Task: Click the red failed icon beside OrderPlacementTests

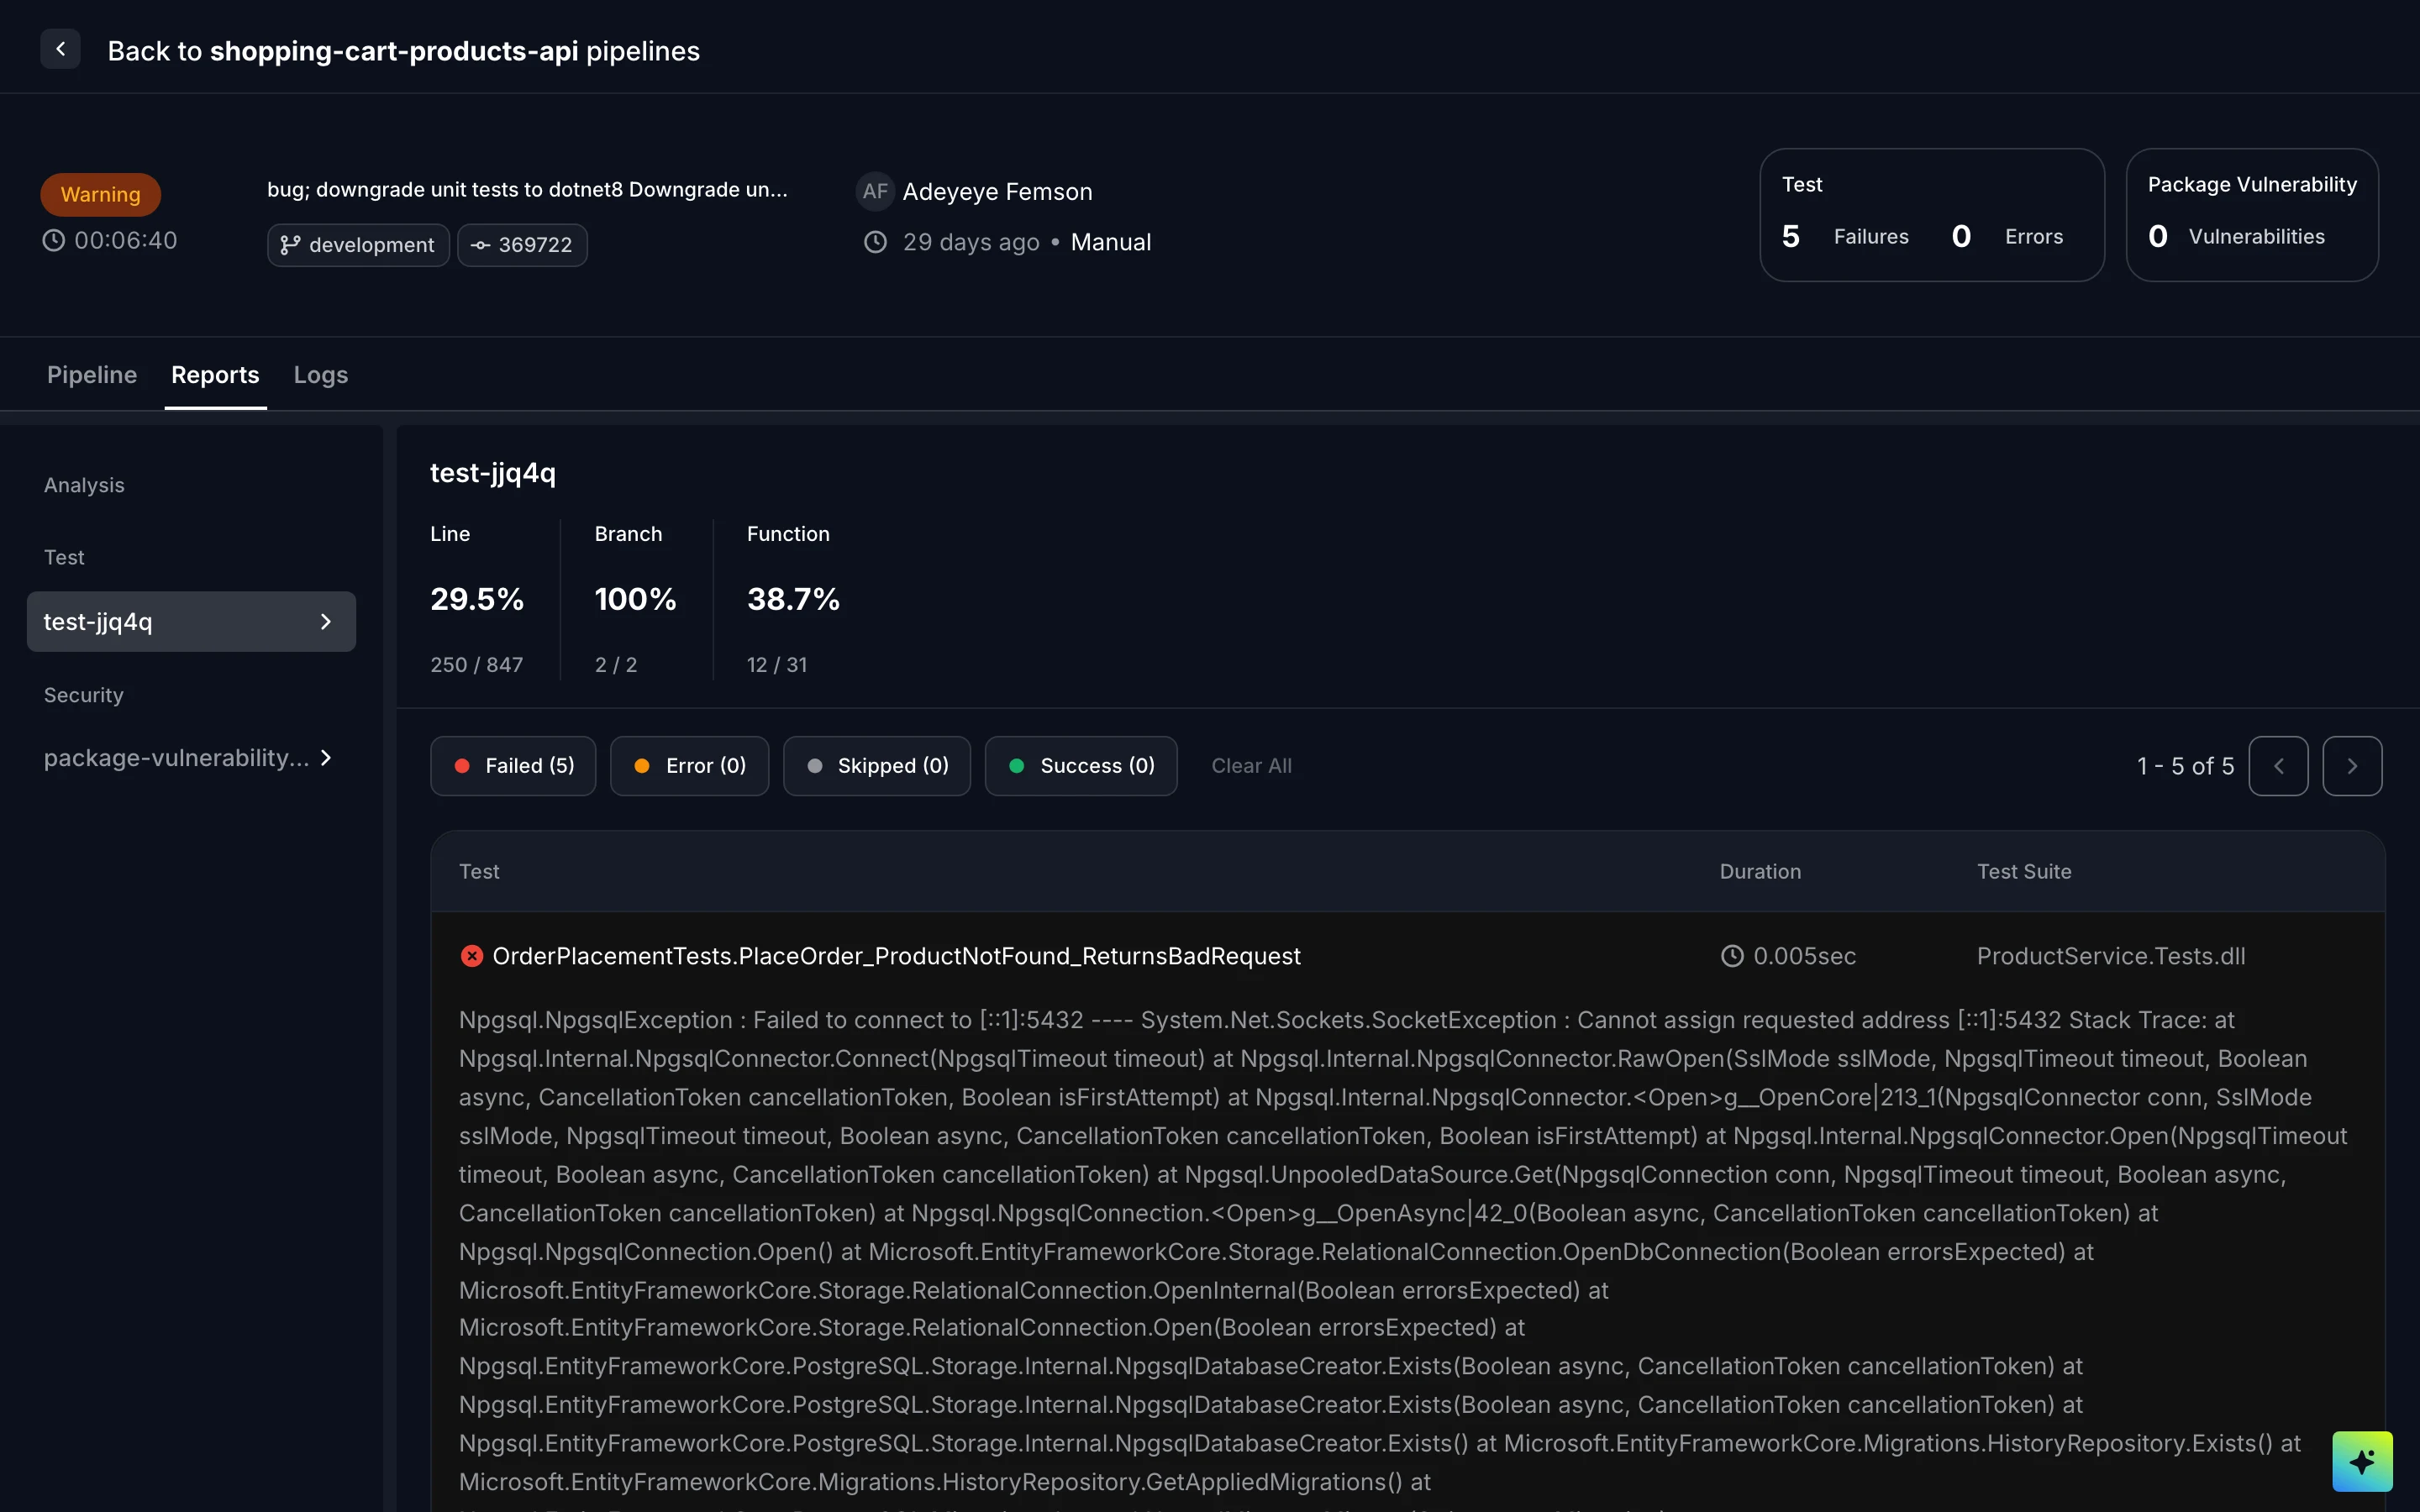Action: 471,956
